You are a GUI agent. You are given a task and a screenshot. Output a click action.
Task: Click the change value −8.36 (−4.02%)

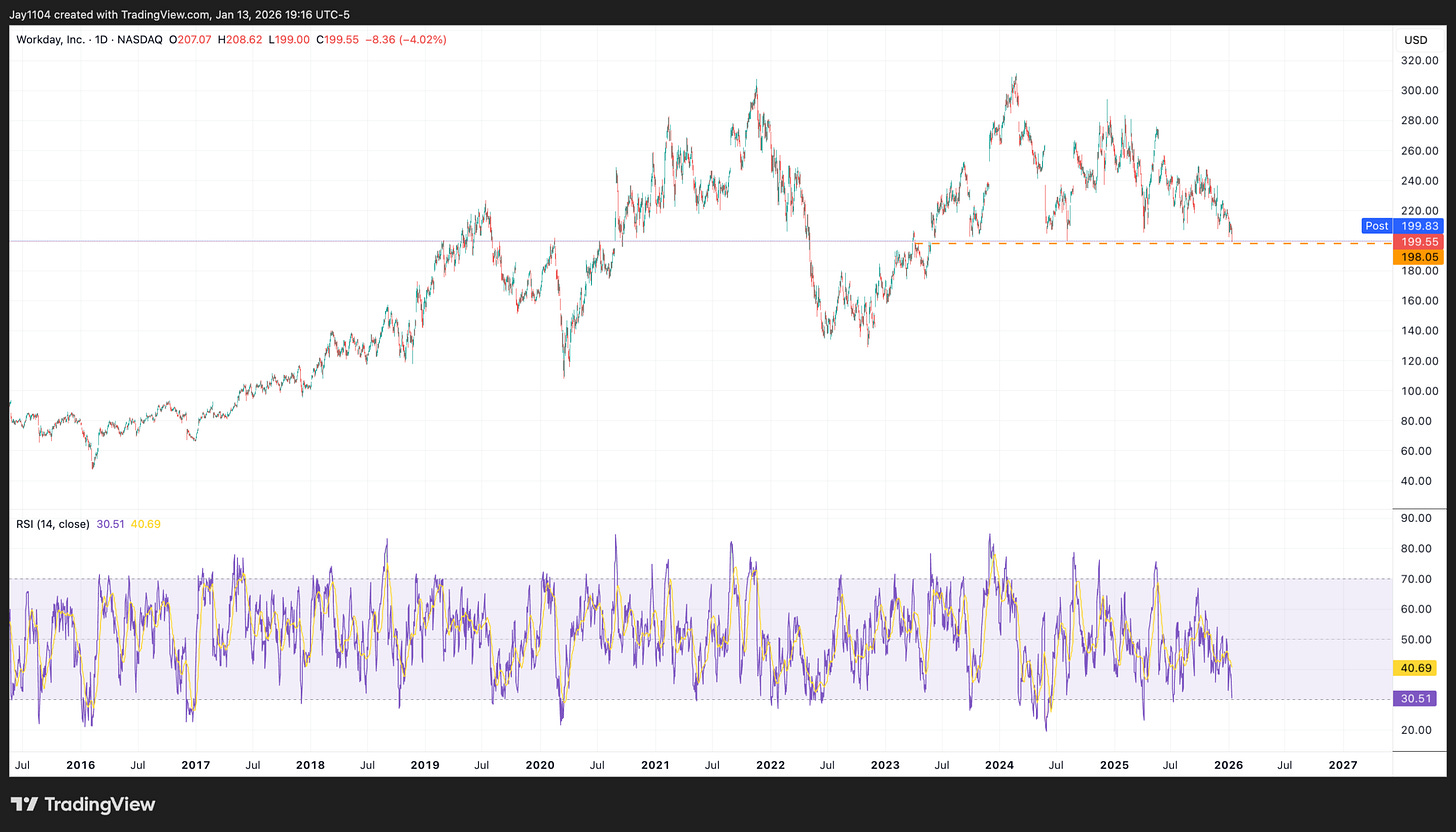[405, 40]
